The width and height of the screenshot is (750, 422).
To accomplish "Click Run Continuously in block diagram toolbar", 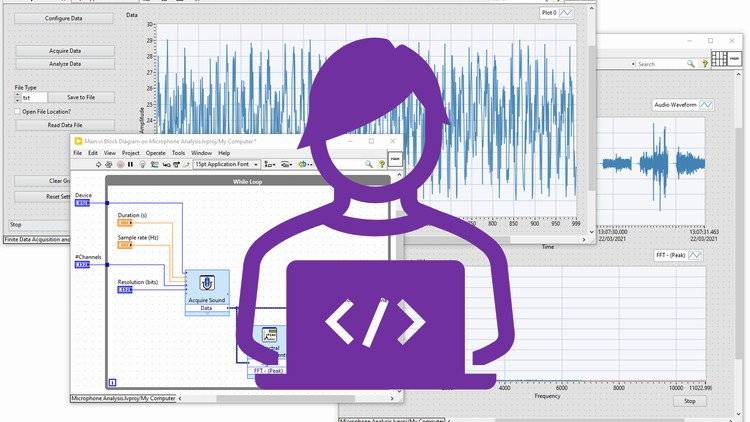I will click(x=109, y=165).
